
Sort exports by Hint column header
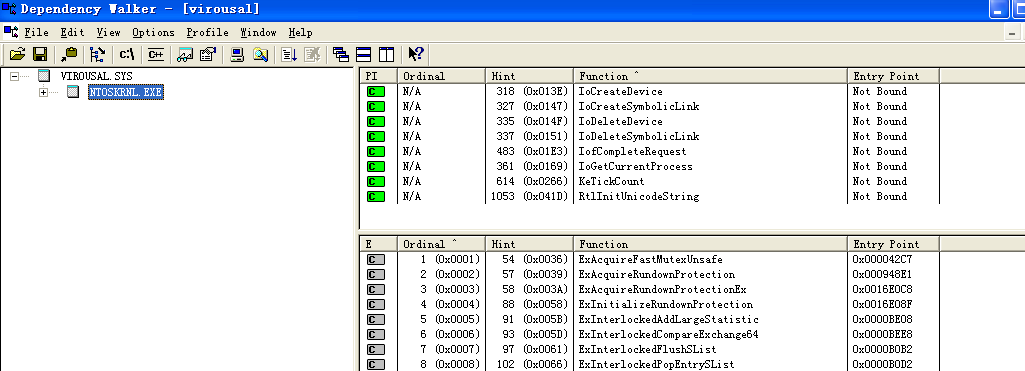tap(529, 244)
